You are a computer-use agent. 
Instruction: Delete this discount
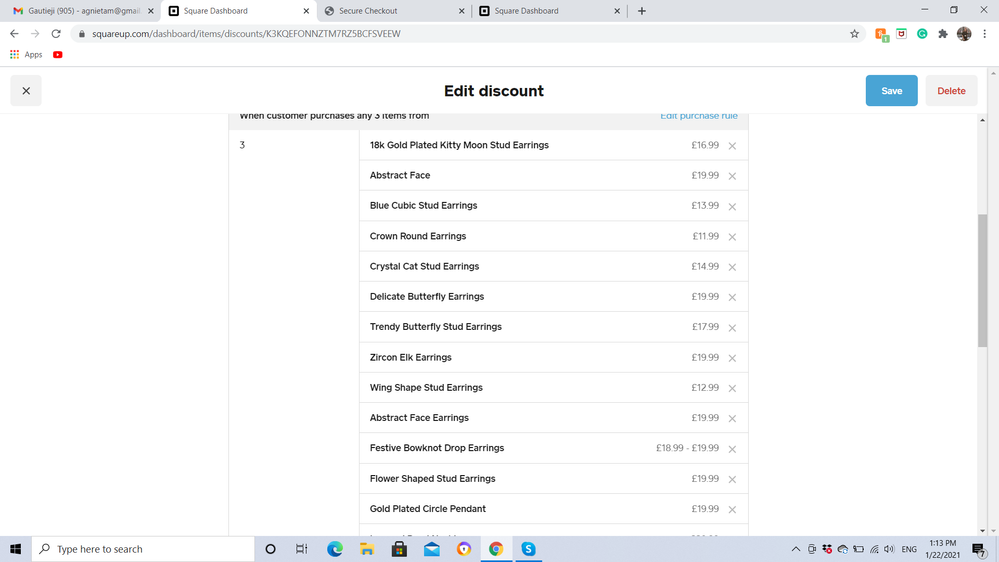pyautogui.click(x=951, y=91)
